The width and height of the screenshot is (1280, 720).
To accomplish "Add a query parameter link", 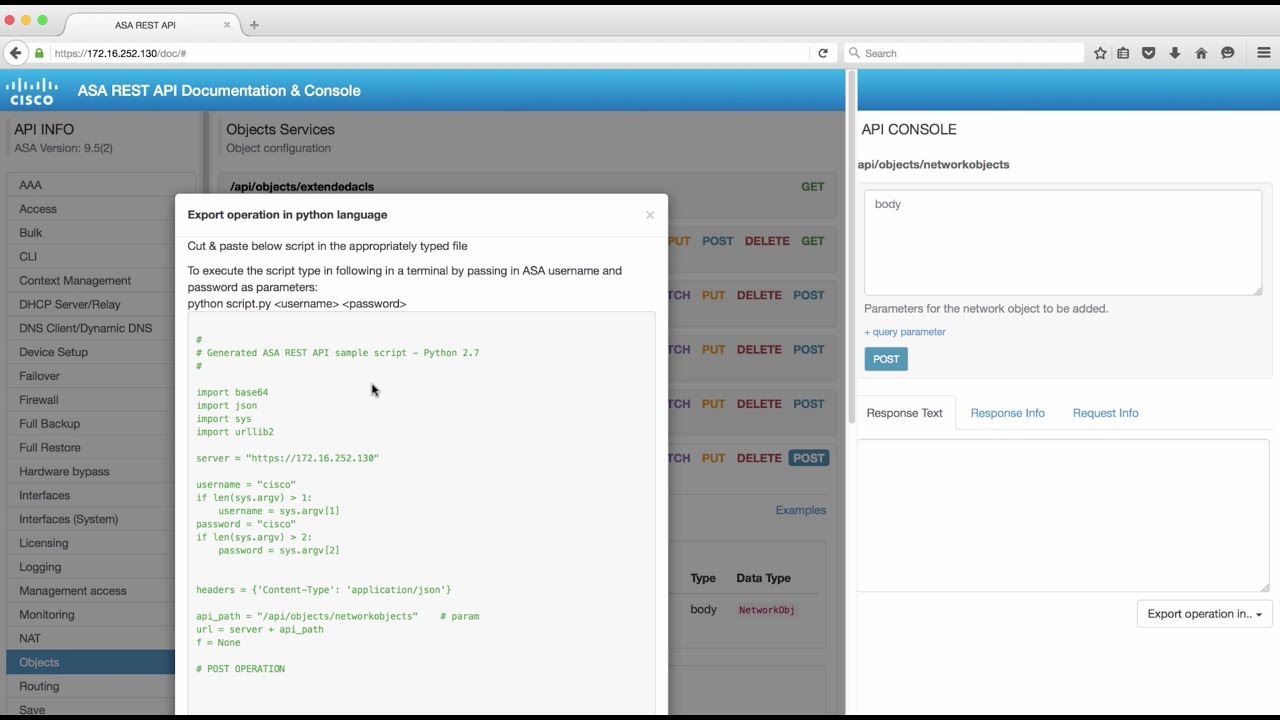I will [904, 332].
